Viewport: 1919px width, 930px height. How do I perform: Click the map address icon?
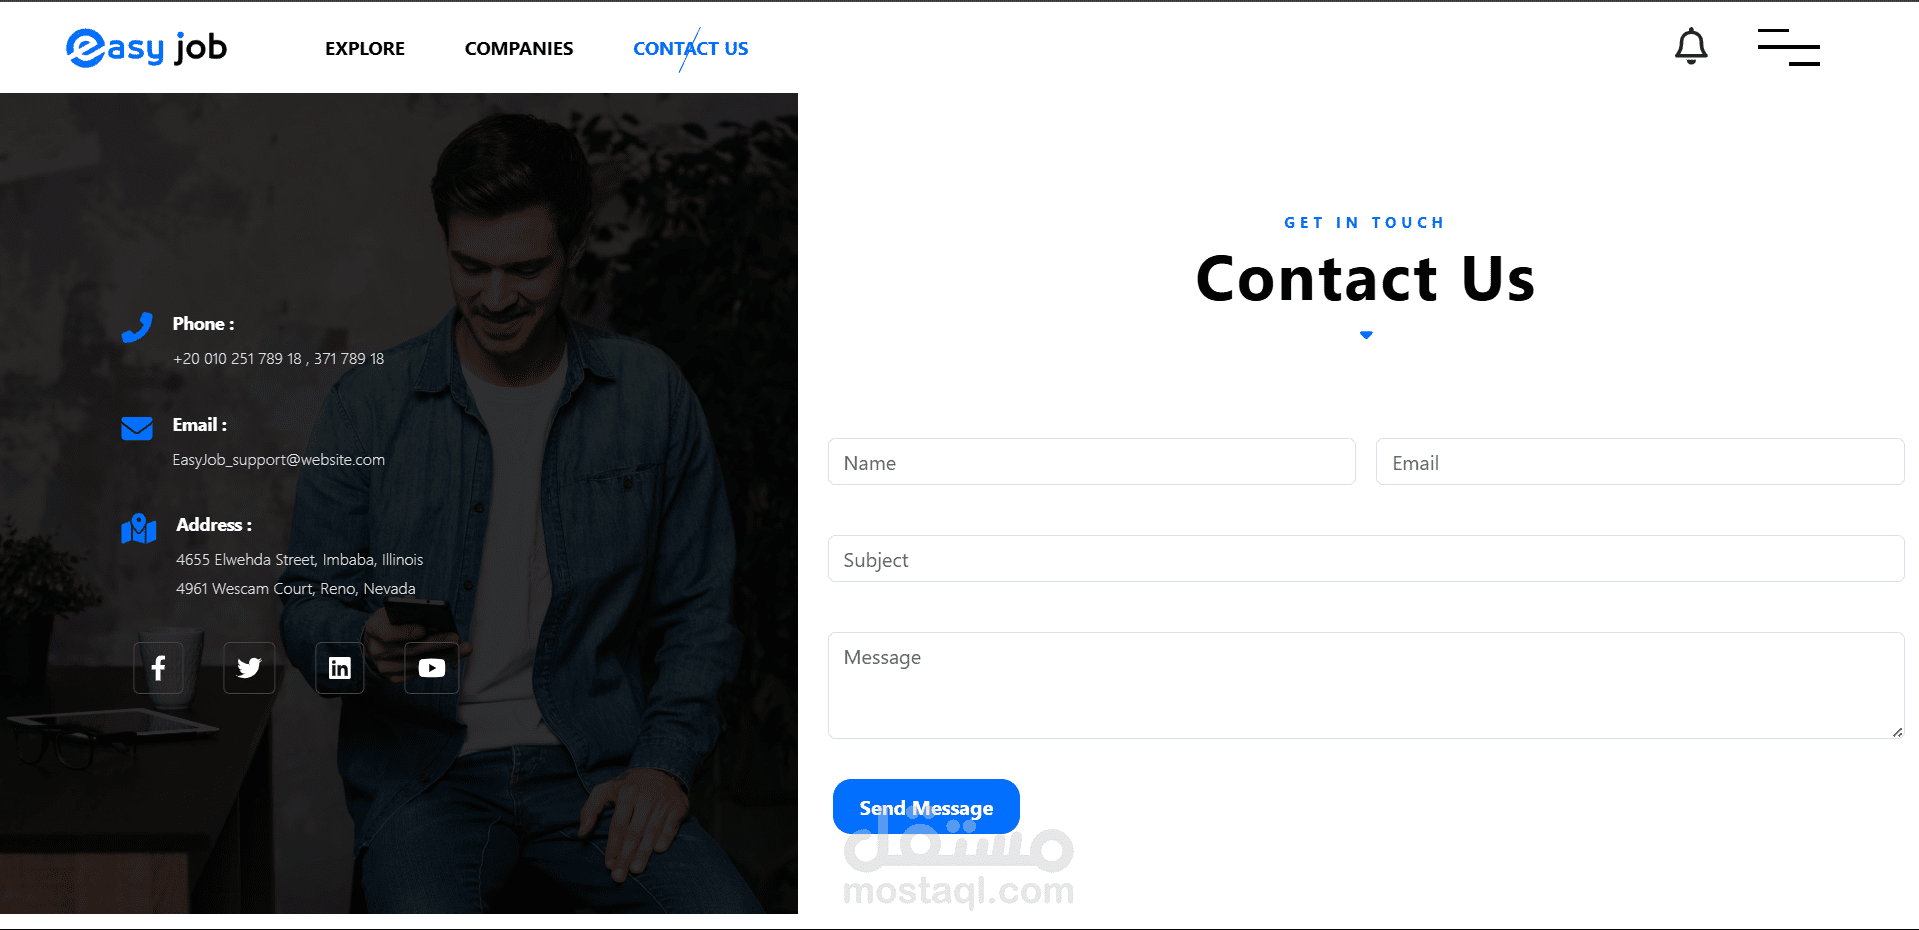click(139, 529)
